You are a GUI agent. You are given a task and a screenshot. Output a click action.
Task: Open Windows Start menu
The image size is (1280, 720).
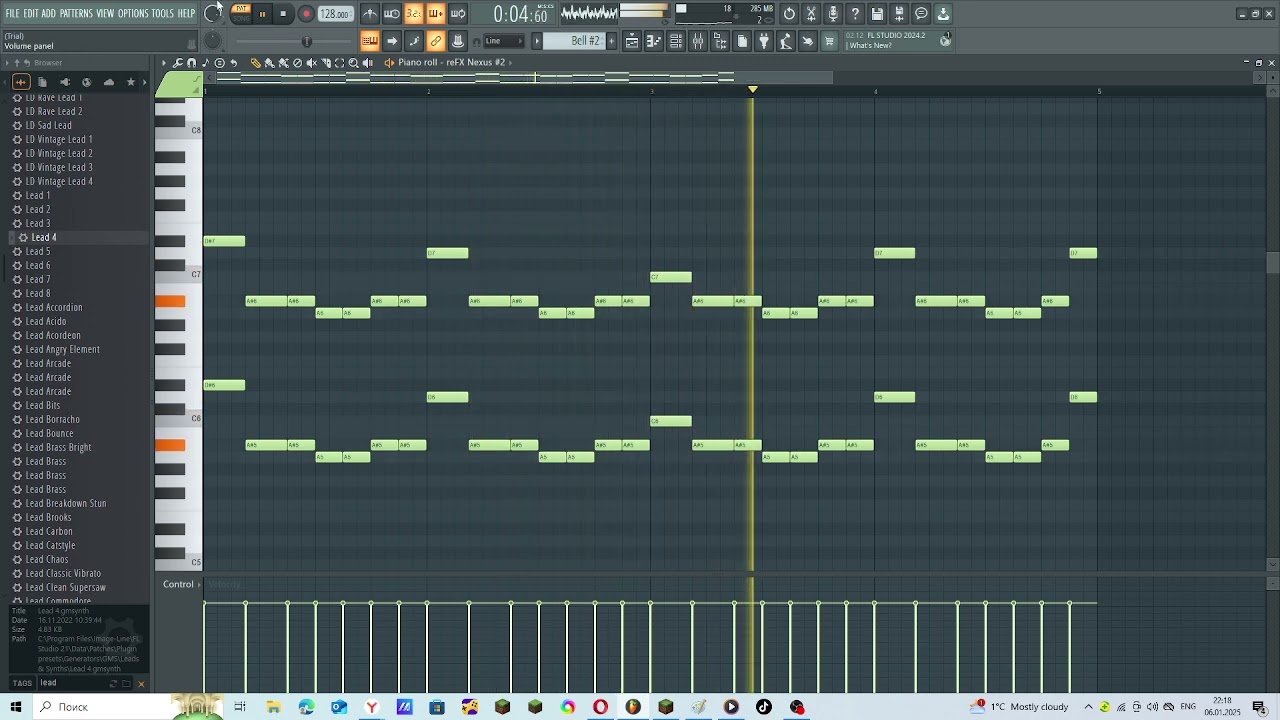16,707
